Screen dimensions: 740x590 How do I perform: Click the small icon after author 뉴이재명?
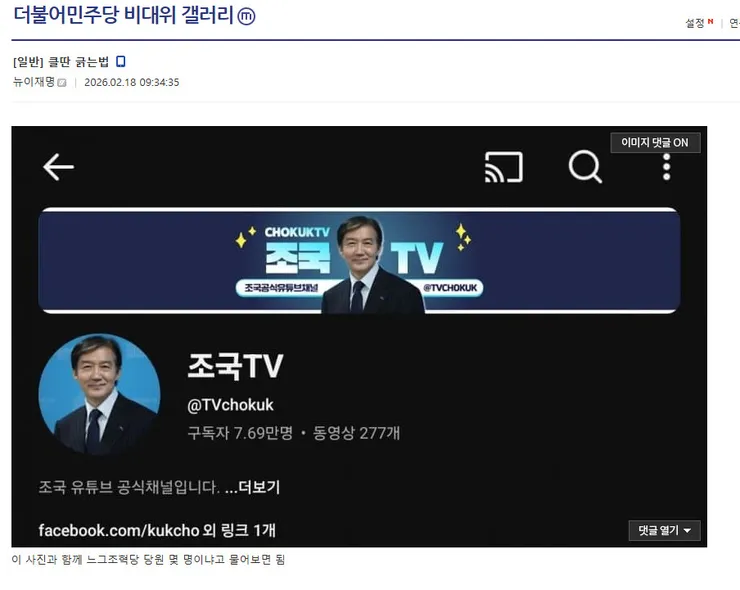(x=62, y=83)
